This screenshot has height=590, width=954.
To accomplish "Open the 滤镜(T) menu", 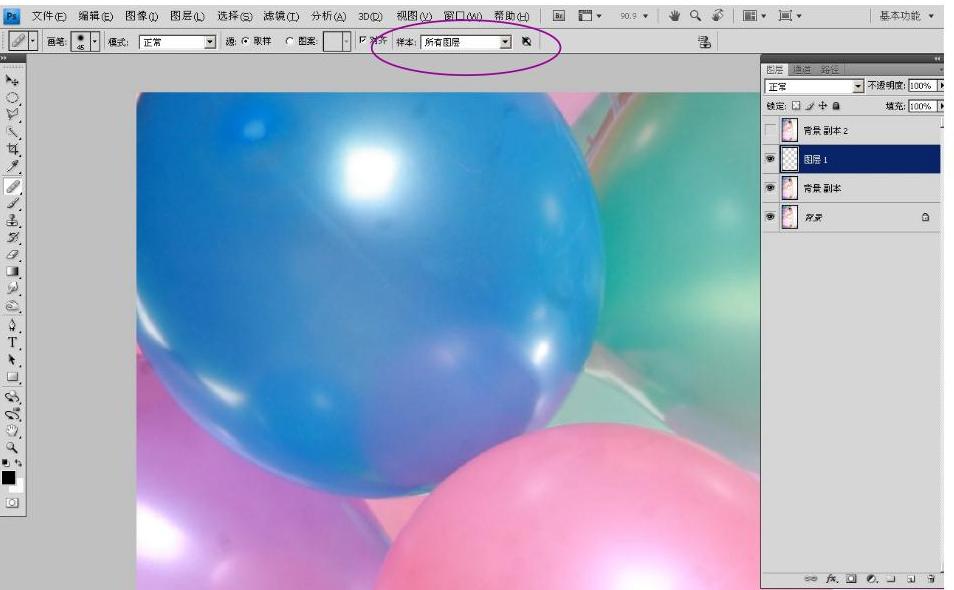I will point(281,16).
